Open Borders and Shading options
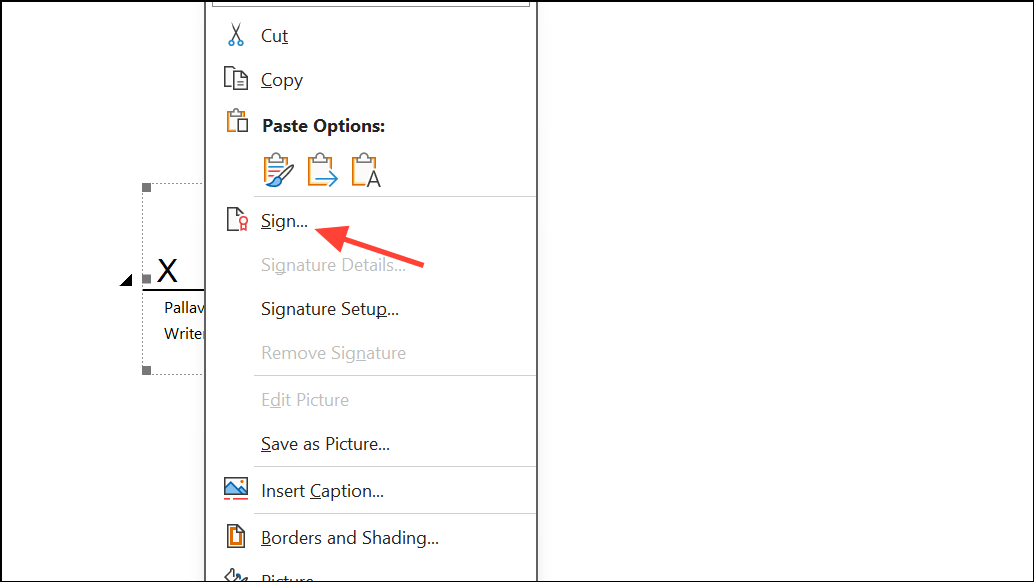Viewport: 1034px width, 582px height. tap(348, 537)
